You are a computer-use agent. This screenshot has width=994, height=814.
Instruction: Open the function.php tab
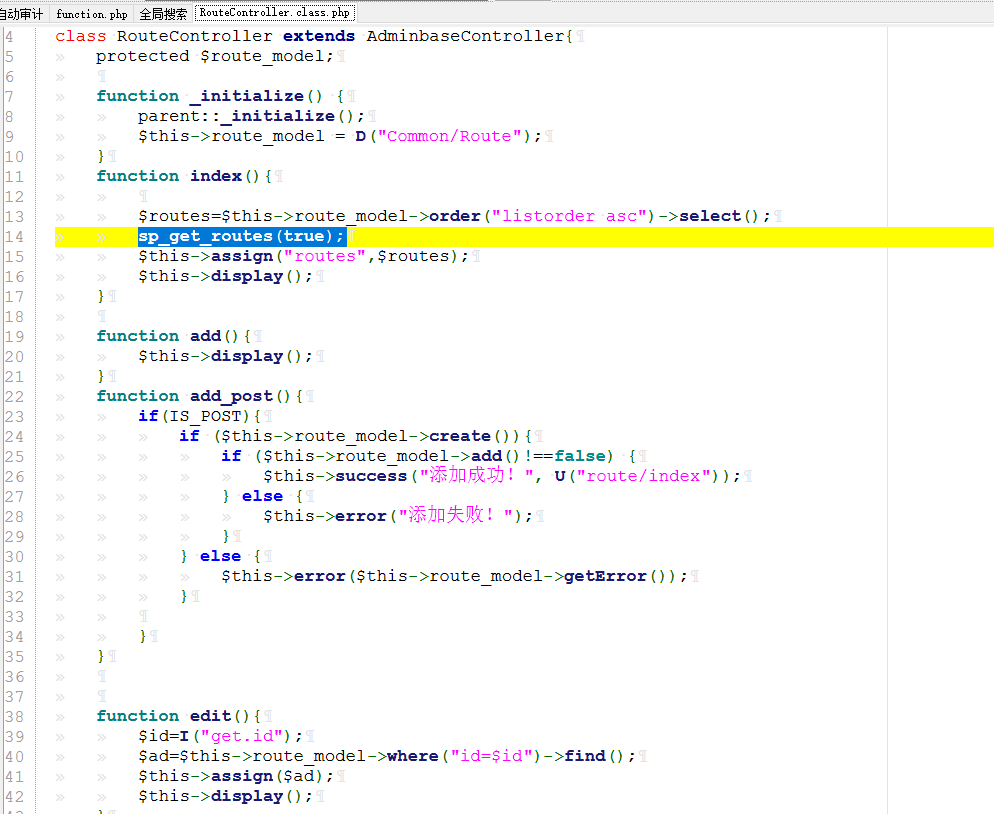pos(92,13)
